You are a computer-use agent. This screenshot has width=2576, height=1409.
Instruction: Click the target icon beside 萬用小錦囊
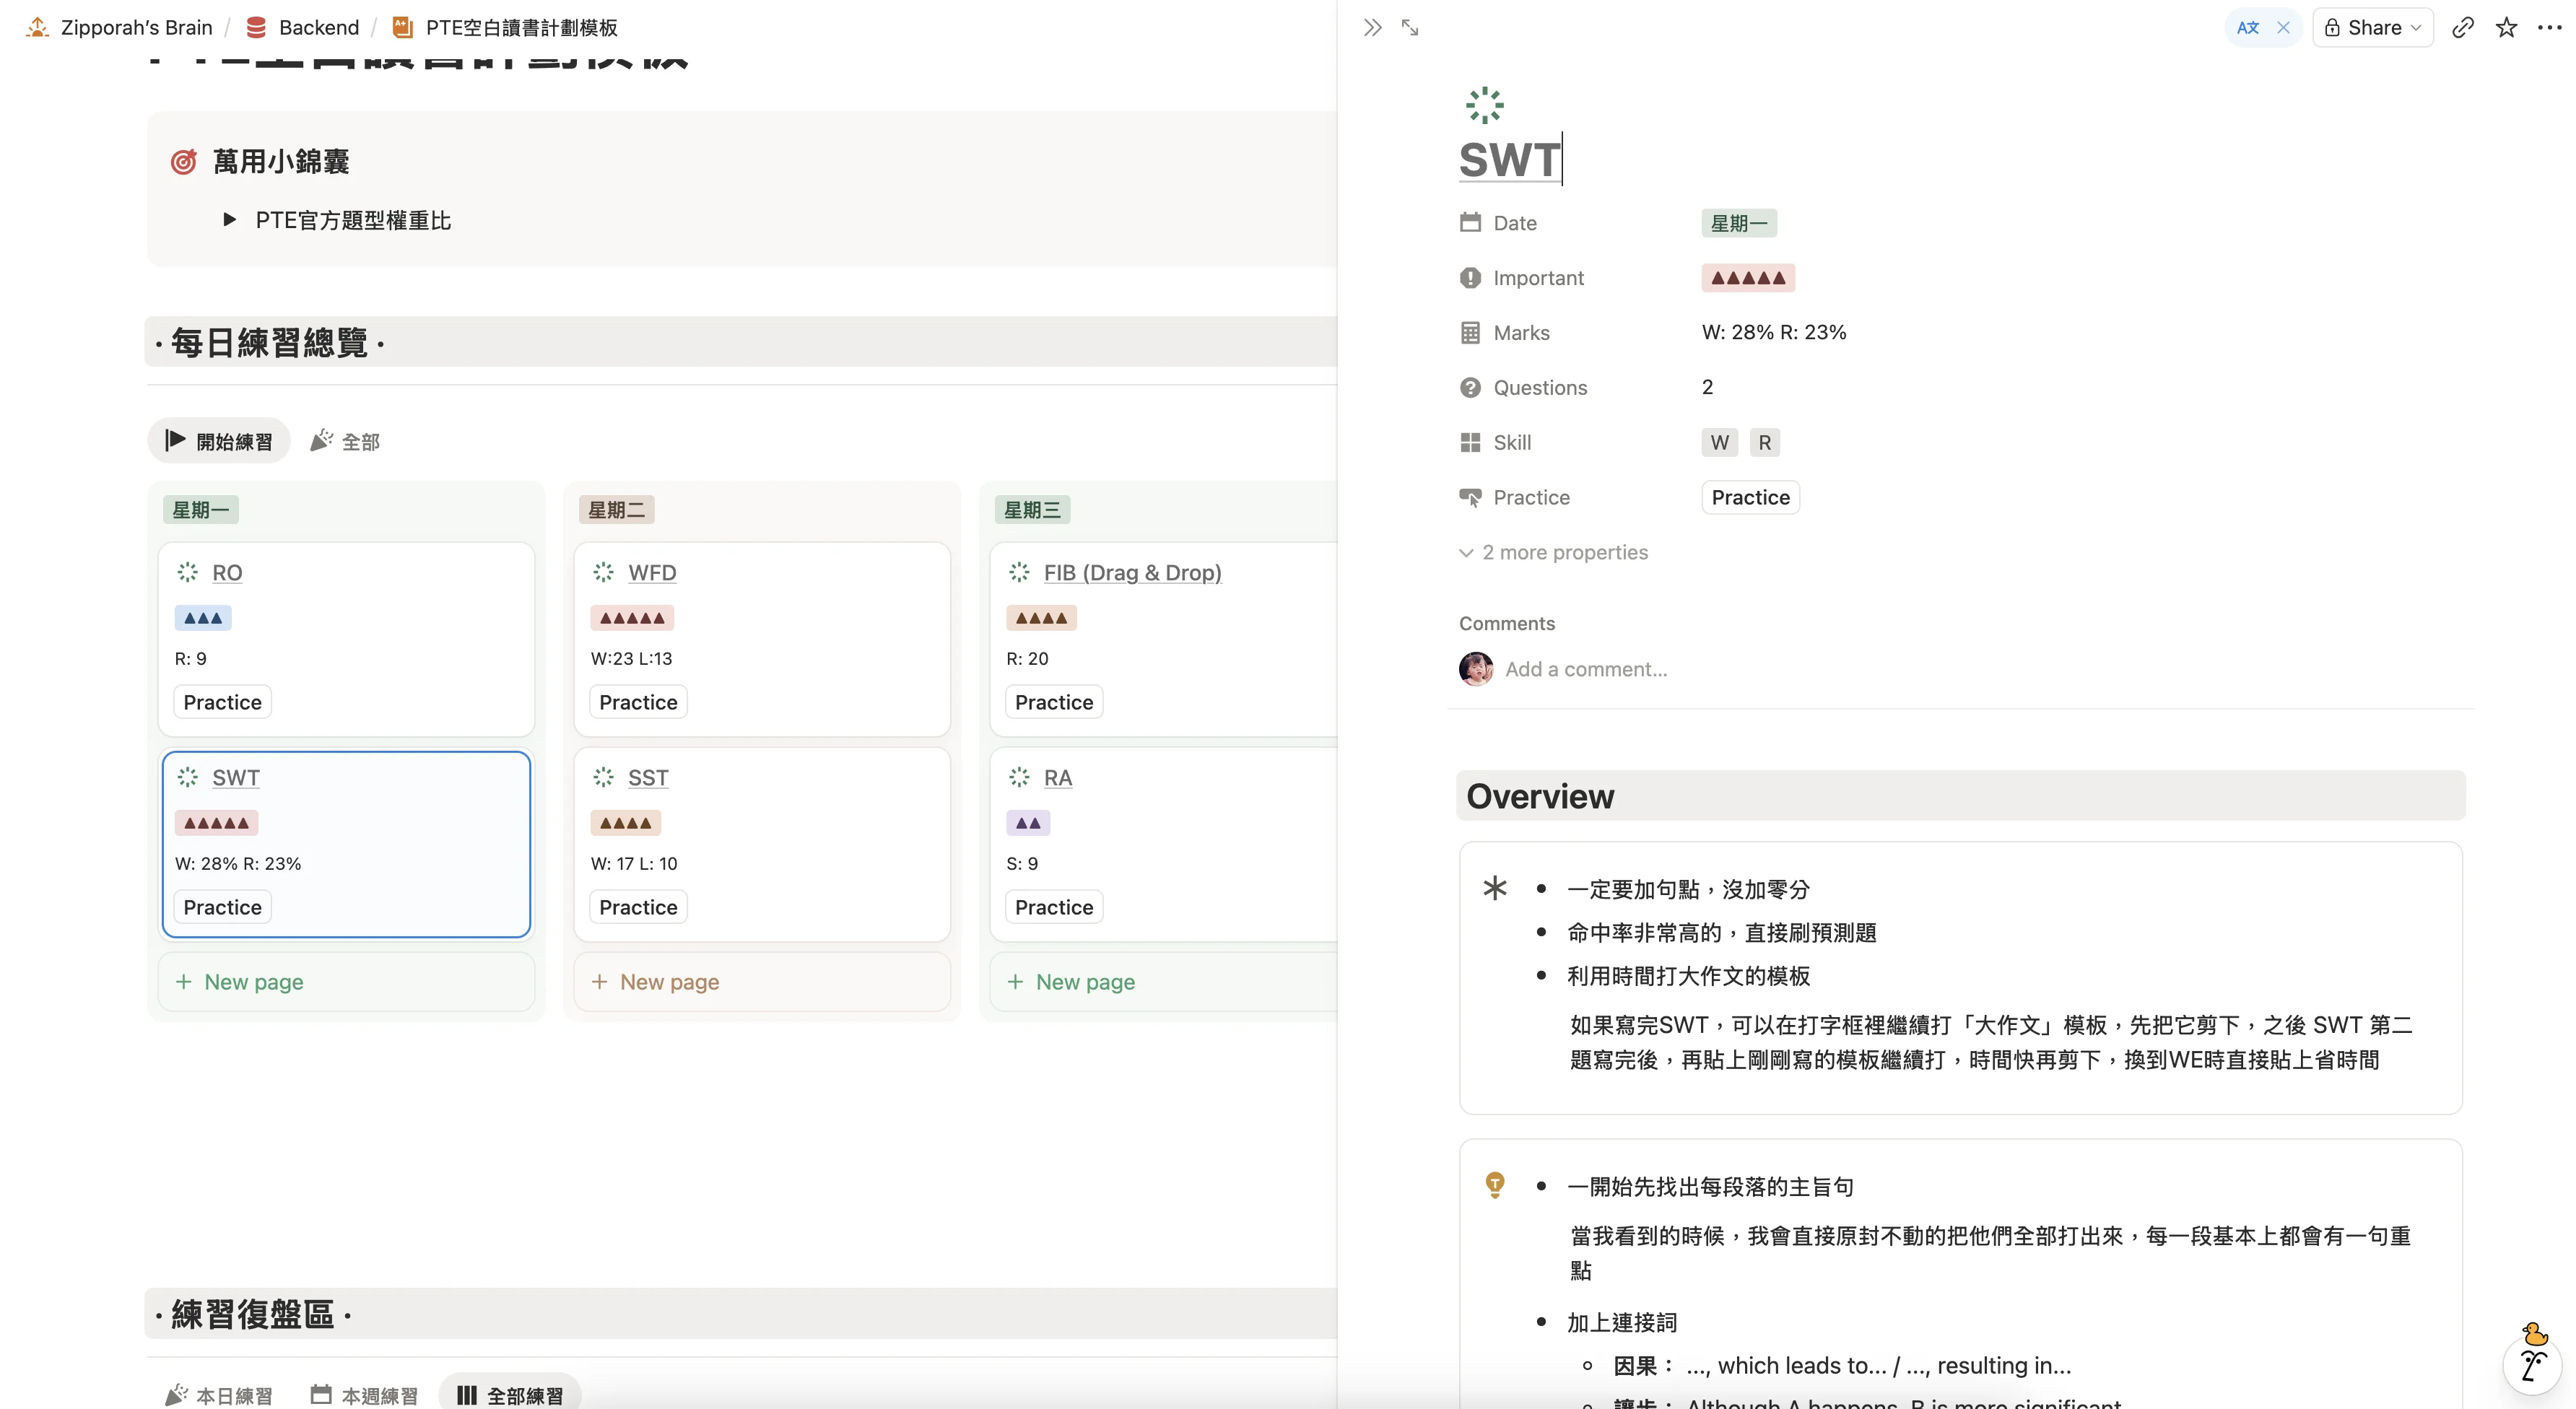click(x=184, y=162)
